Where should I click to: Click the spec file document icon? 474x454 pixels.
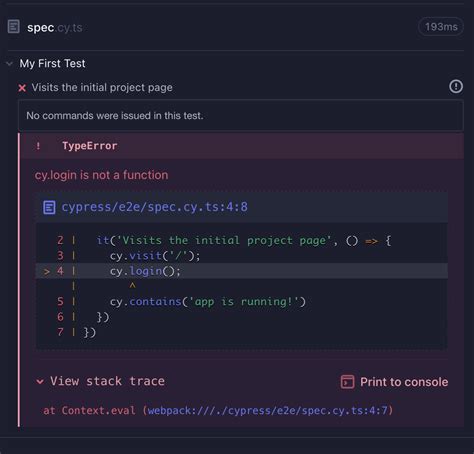tap(14, 27)
